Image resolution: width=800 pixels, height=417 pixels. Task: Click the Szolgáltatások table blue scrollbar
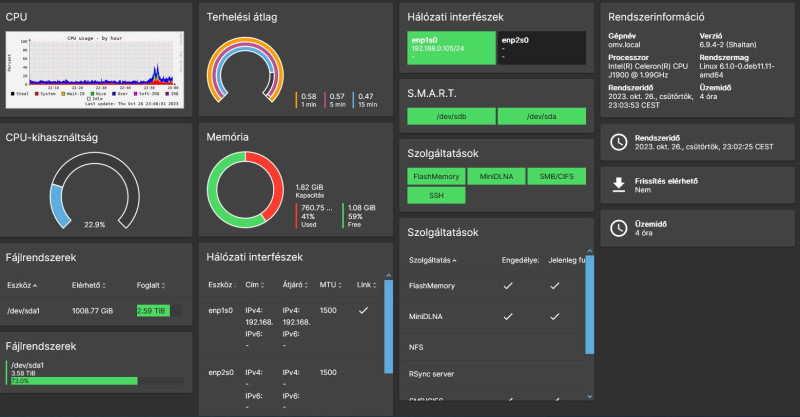pyautogui.click(x=590, y=305)
